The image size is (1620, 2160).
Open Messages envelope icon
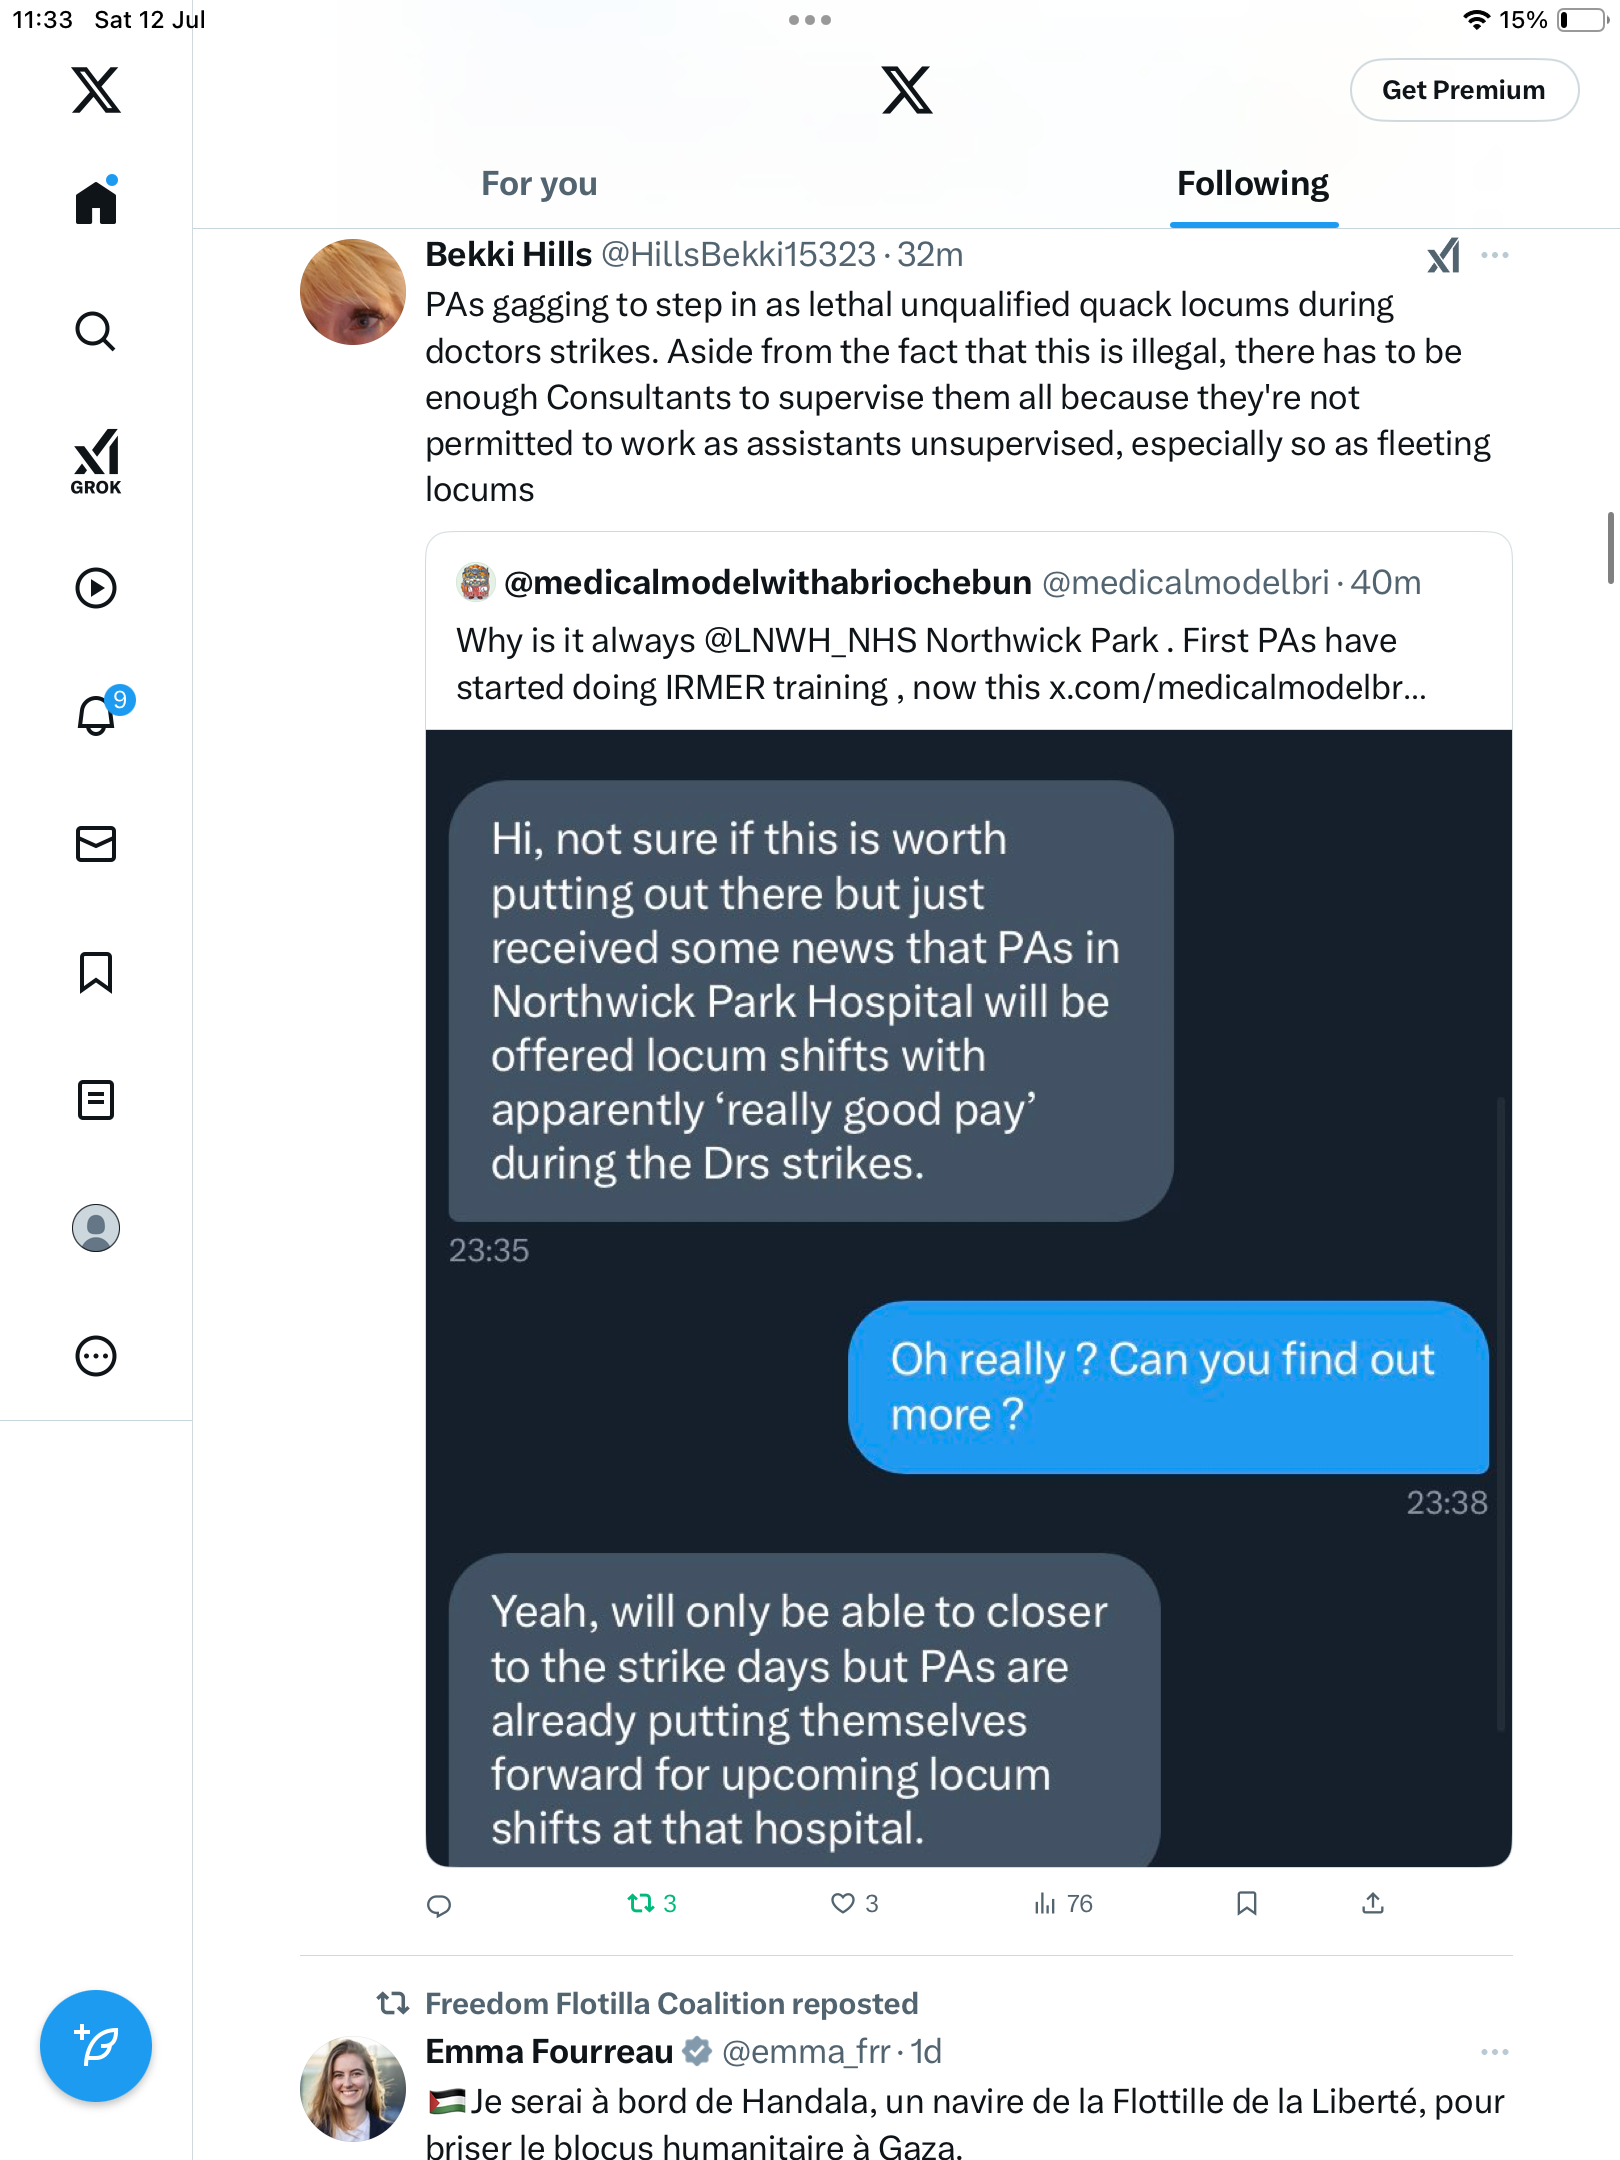(x=96, y=844)
